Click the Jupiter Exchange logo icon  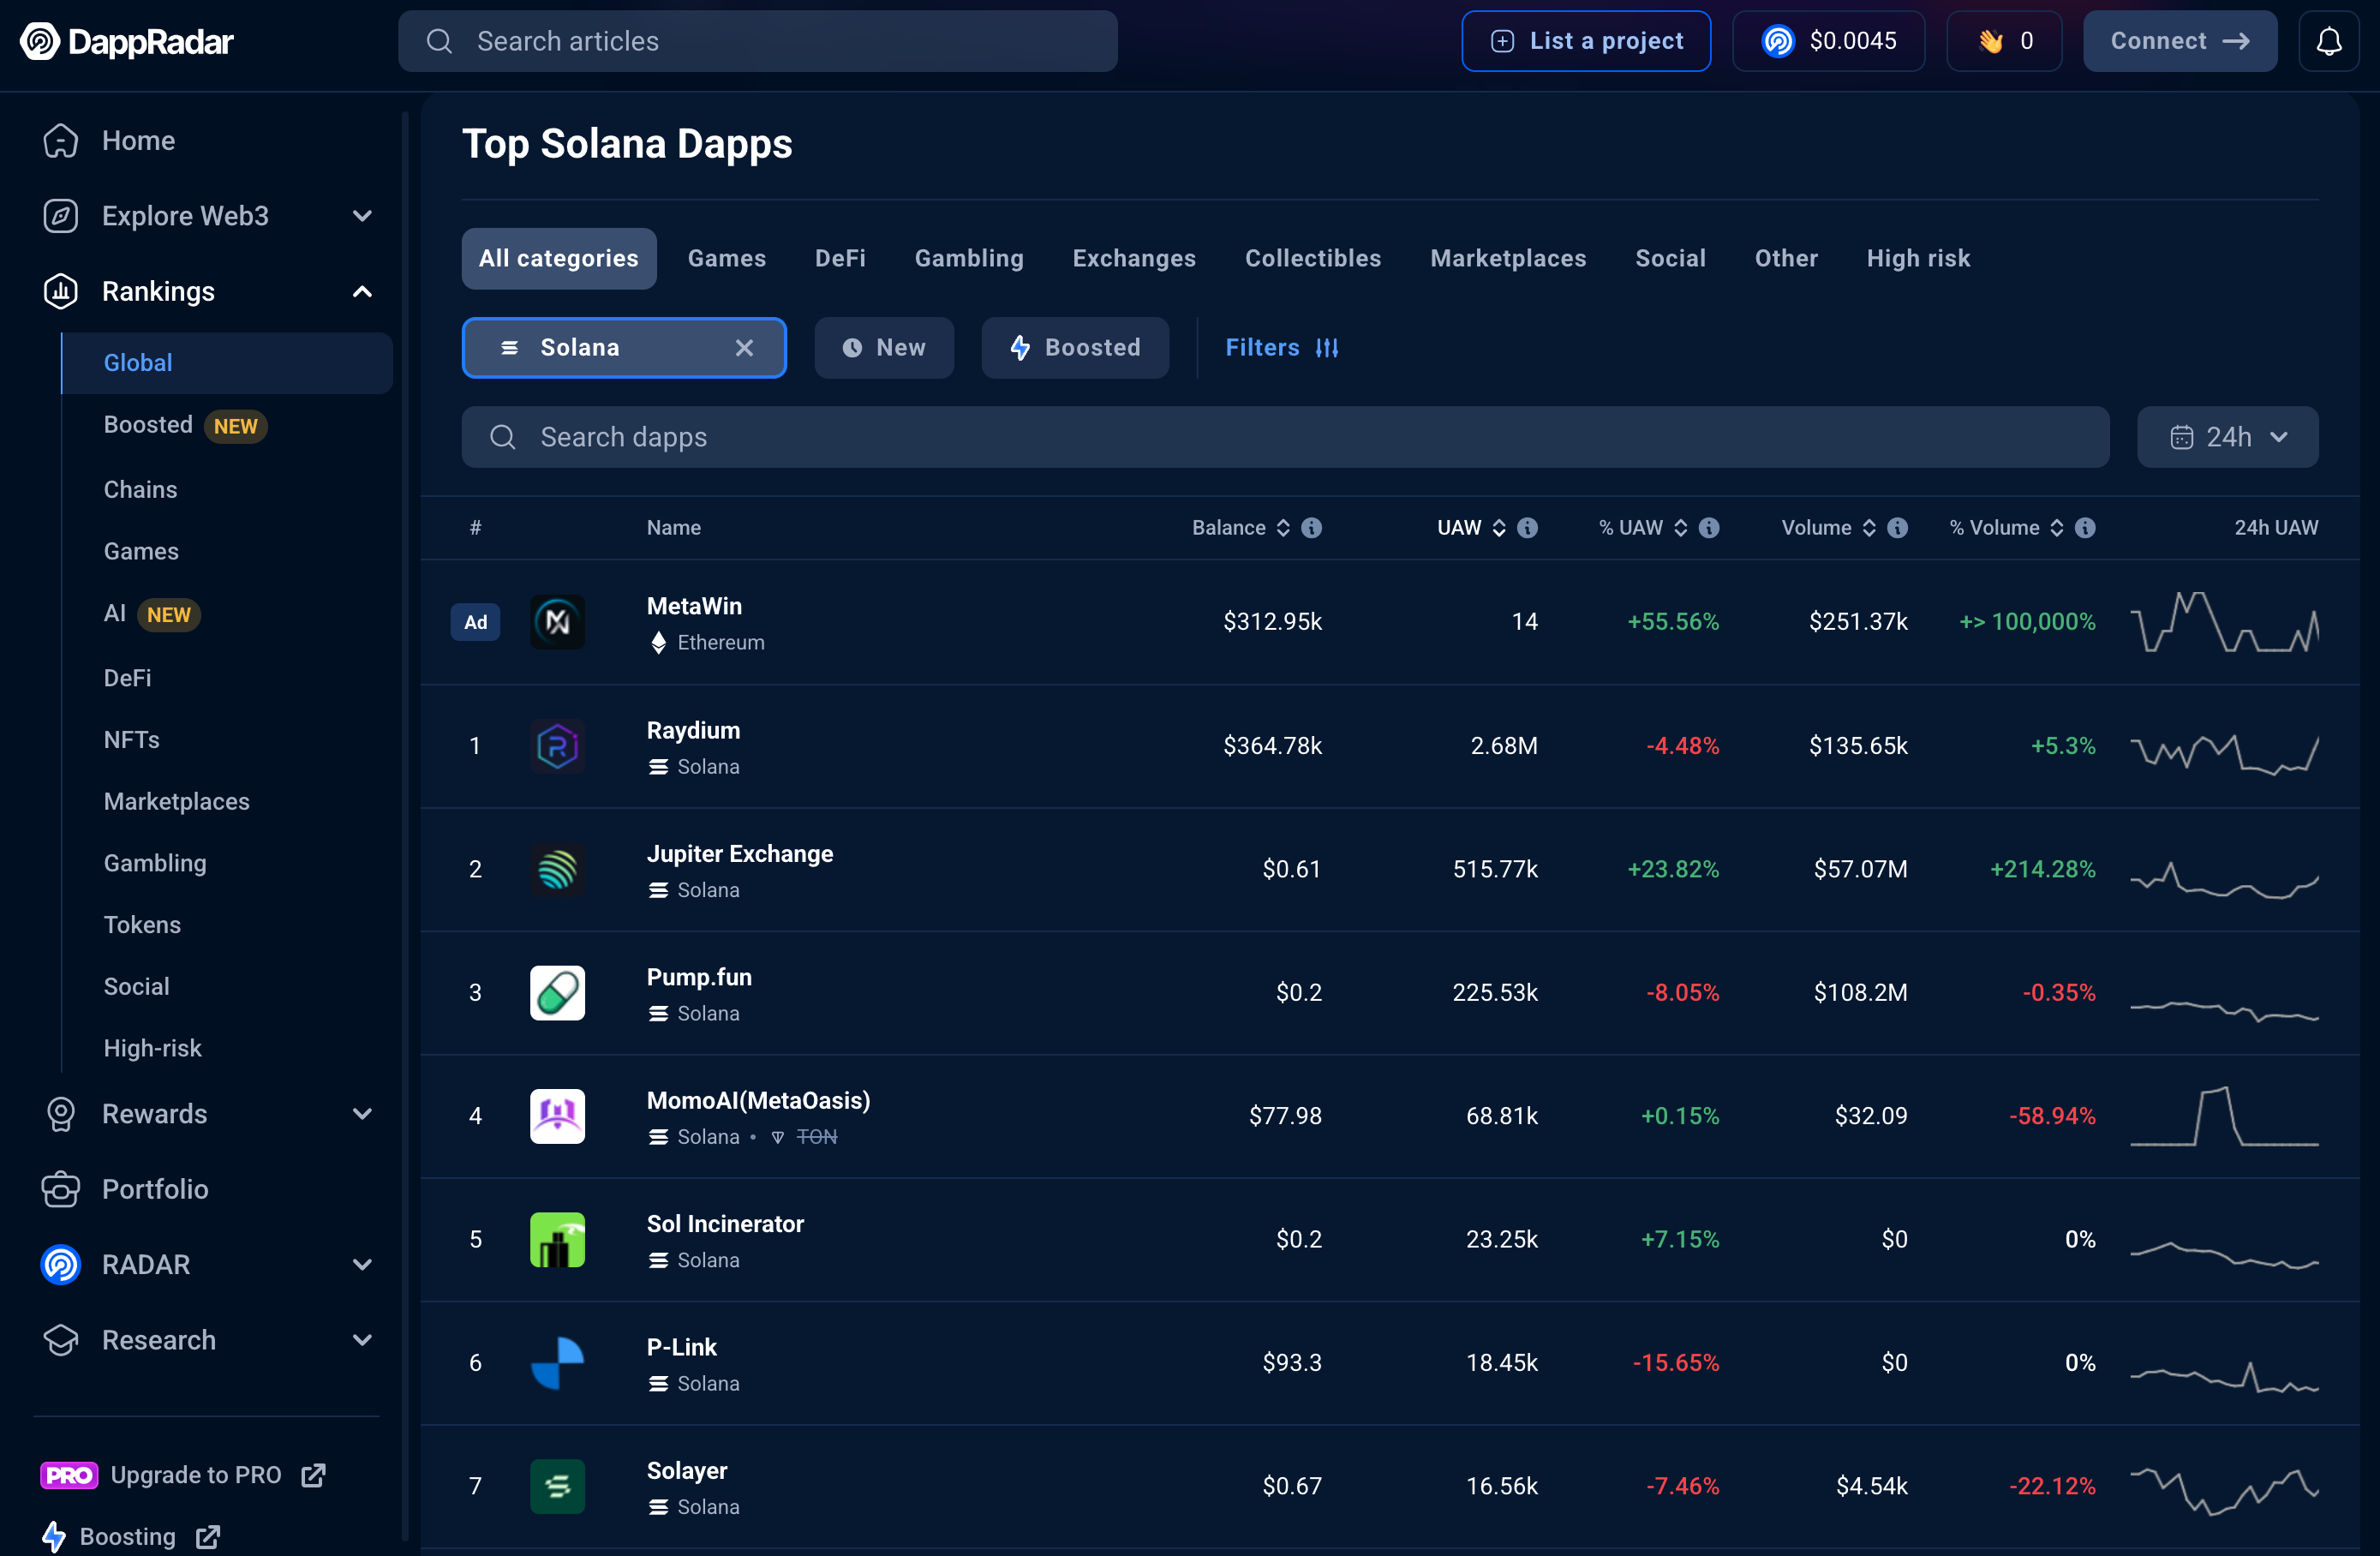pos(557,869)
